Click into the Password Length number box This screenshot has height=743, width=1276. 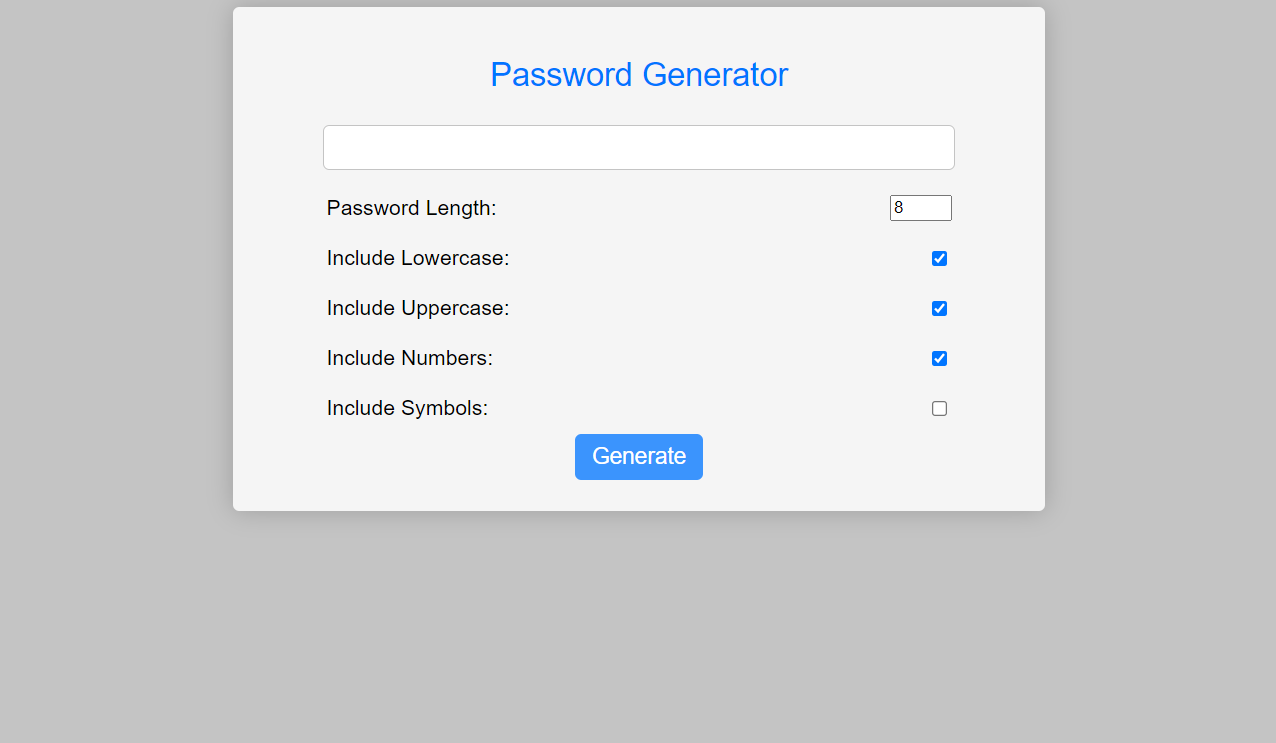tap(920, 208)
